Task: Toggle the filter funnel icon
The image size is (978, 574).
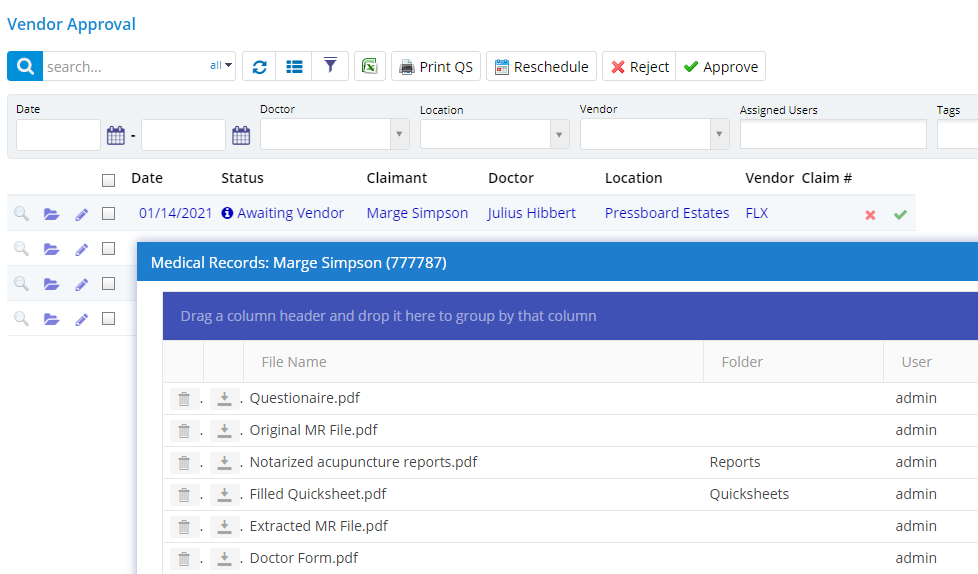Action: [330, 67]
